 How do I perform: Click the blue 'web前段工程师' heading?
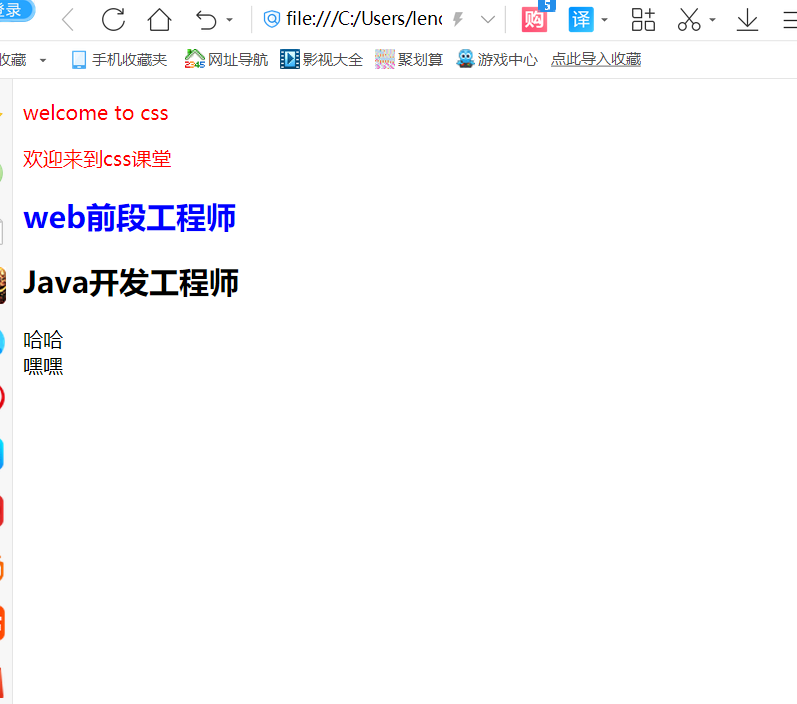(x=130, y=218)
